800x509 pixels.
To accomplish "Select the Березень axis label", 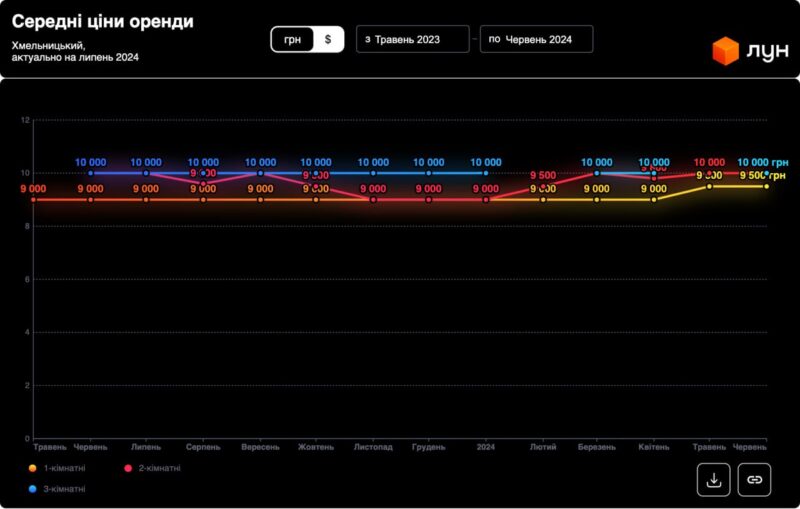I will pyautogui.click(x=596, y=447).
